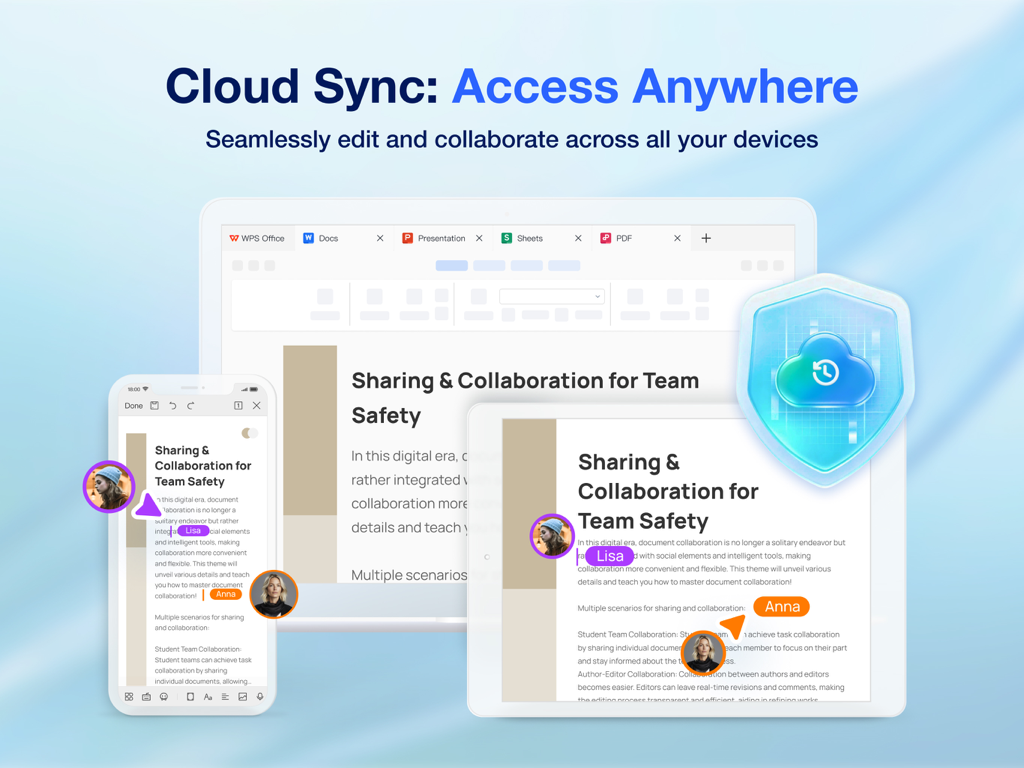Open a new tab with the plus button
This screenshot has height=768, width=1024.
706,238
